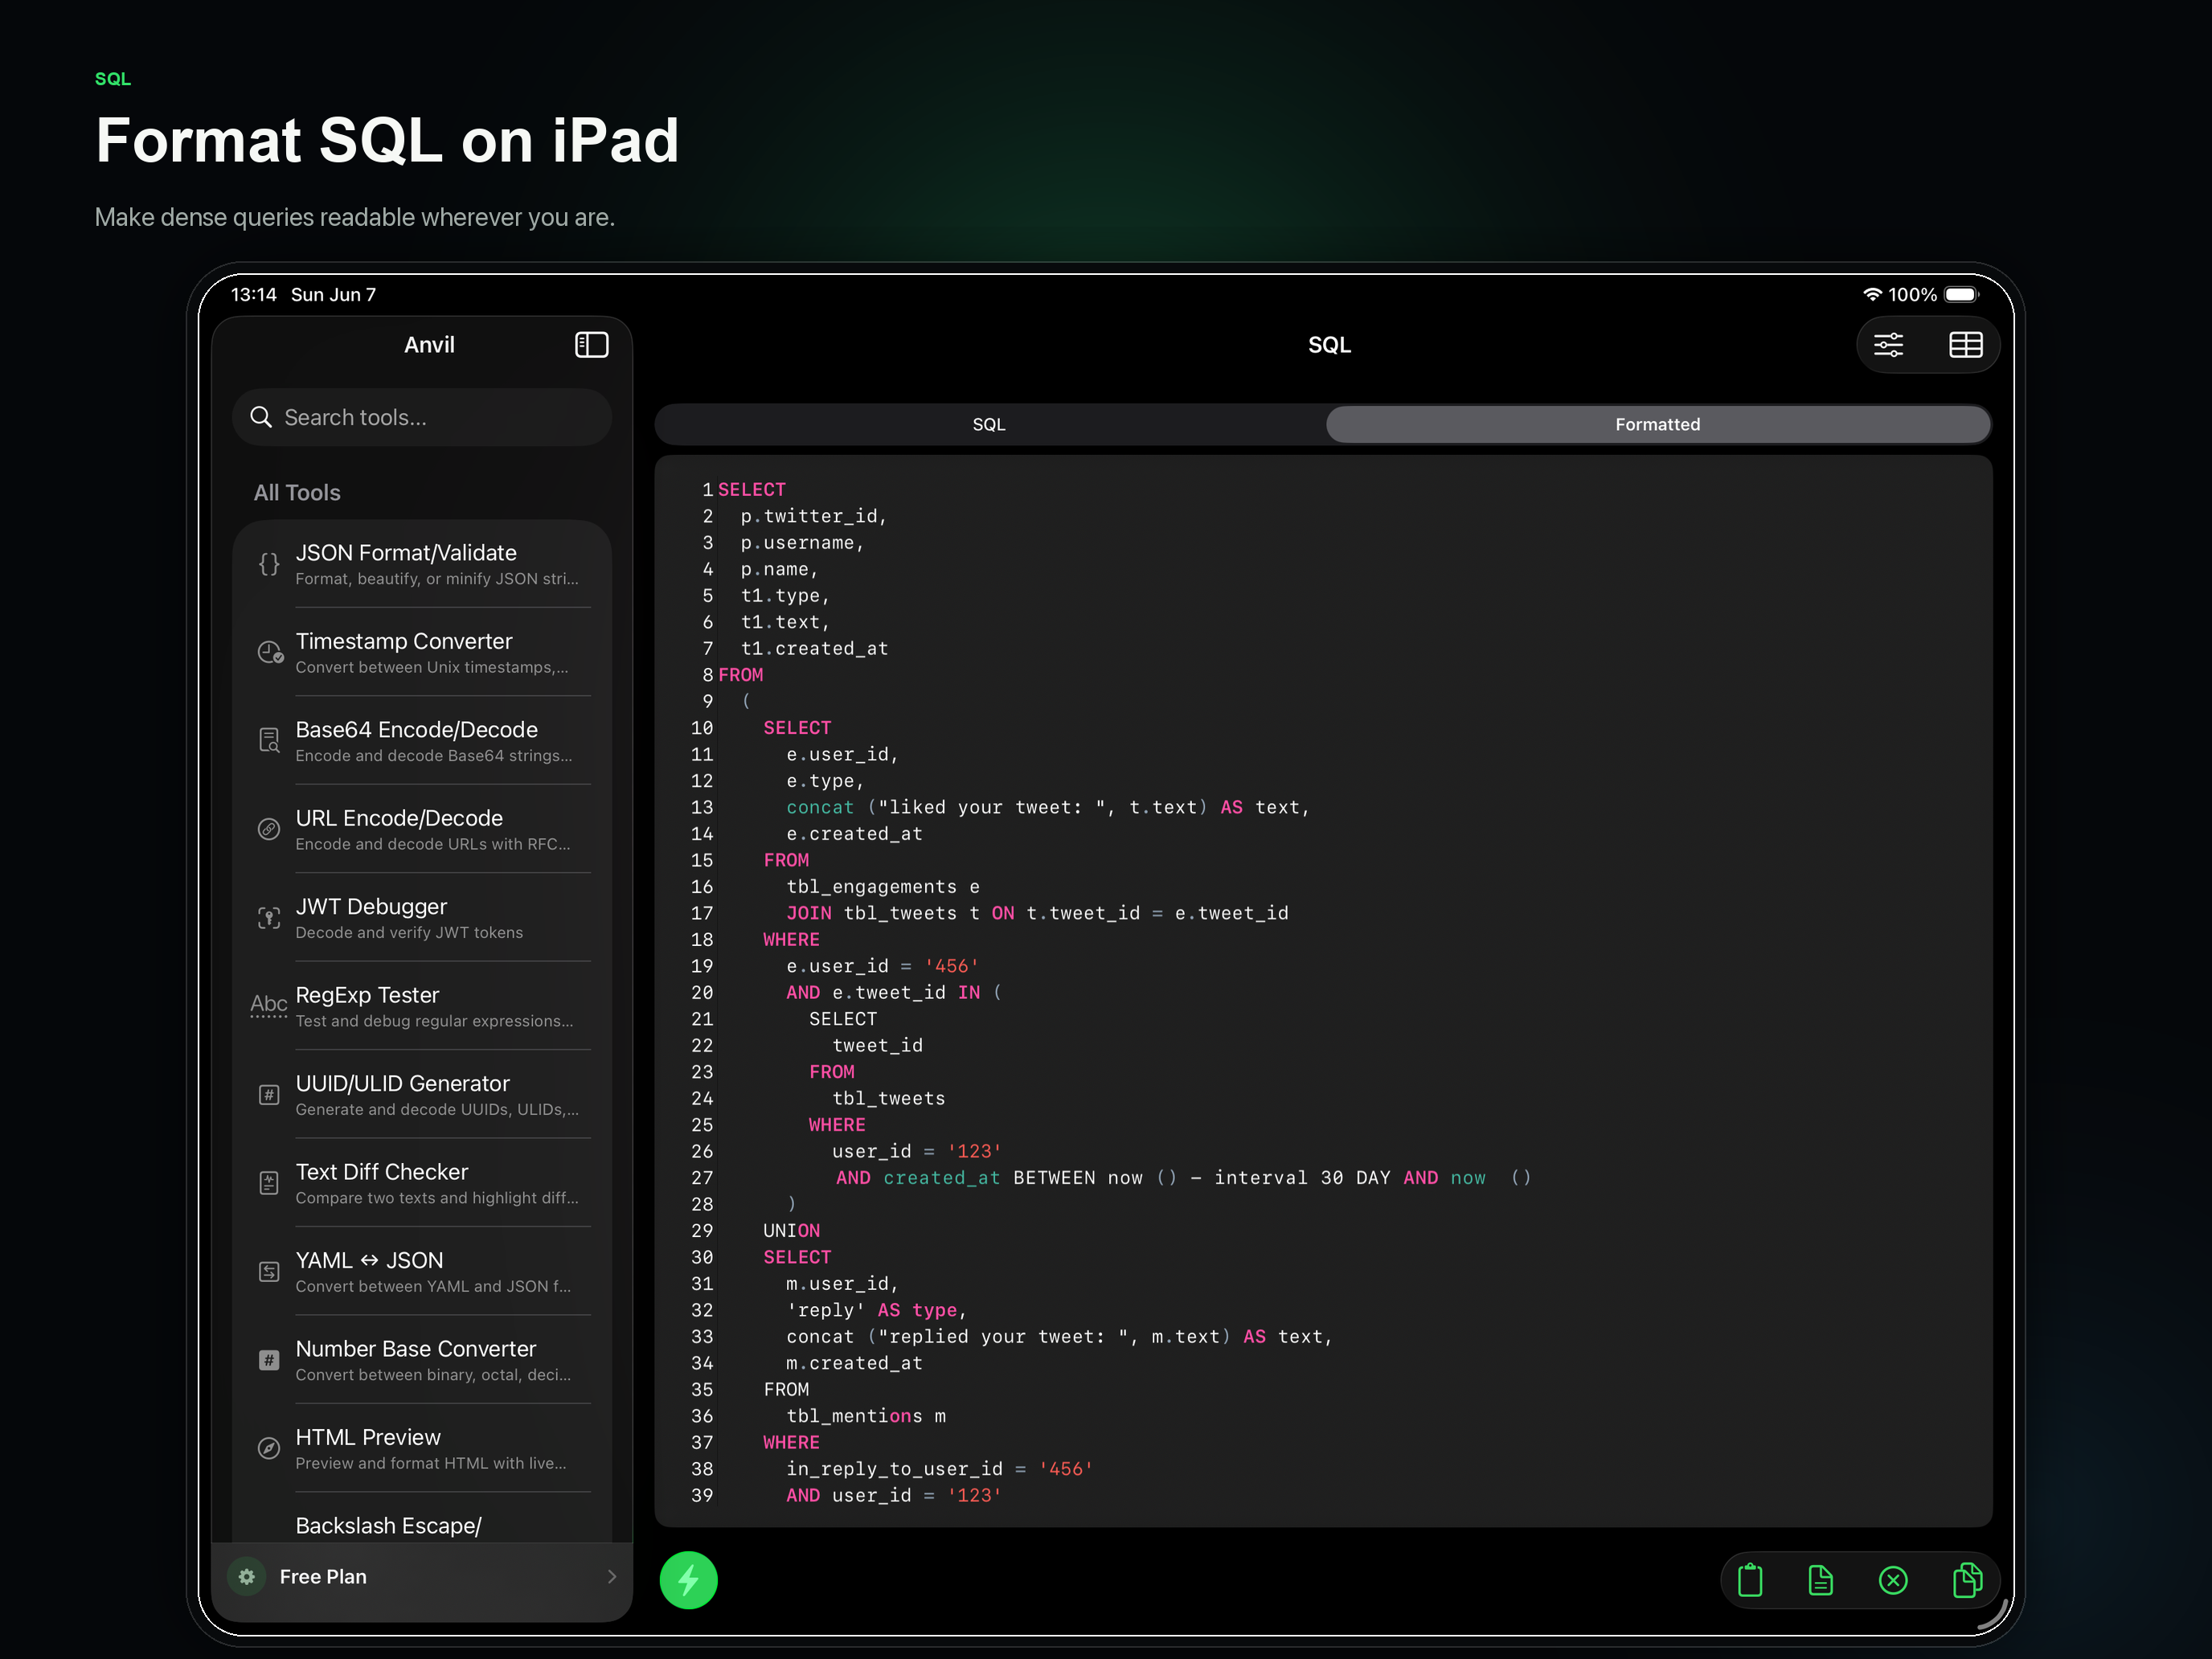The width and height of the screenshot is (2212, 1659).
Task: Open RegExp Tester tool
Action: point(422,1006)
